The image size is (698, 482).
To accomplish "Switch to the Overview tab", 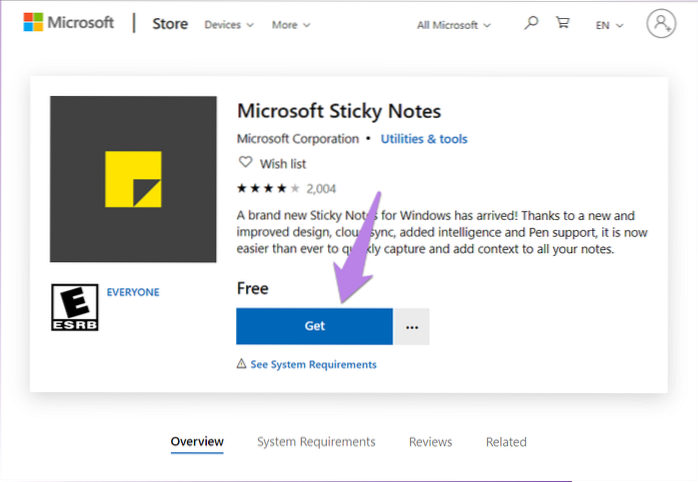I will point(197,442).
